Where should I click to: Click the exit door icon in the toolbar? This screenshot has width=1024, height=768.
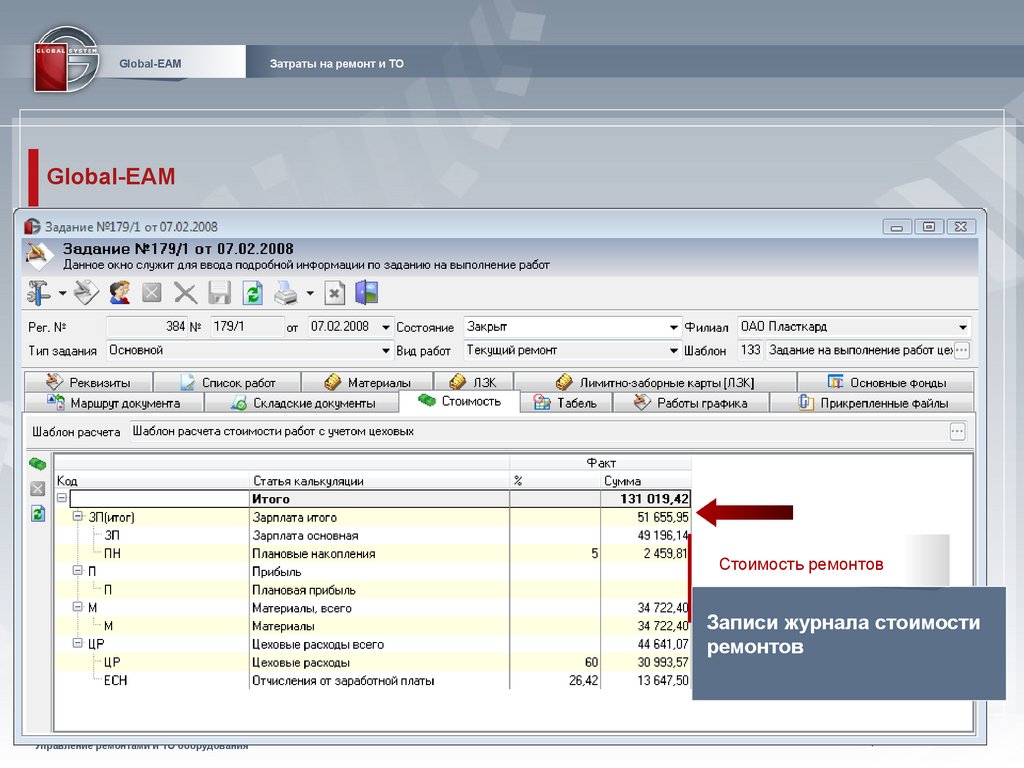point(367,293)
